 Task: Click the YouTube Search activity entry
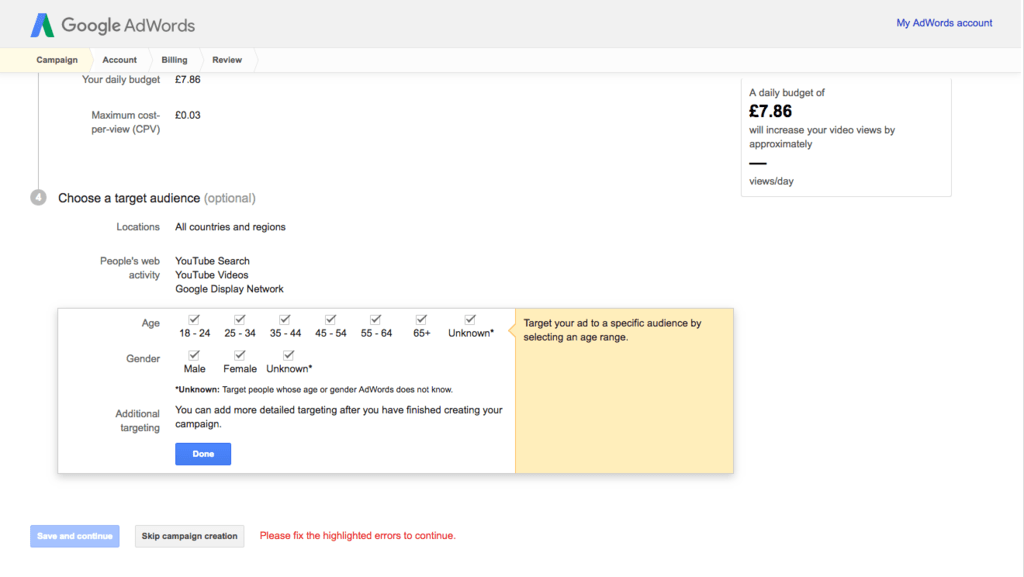(212, 261)
